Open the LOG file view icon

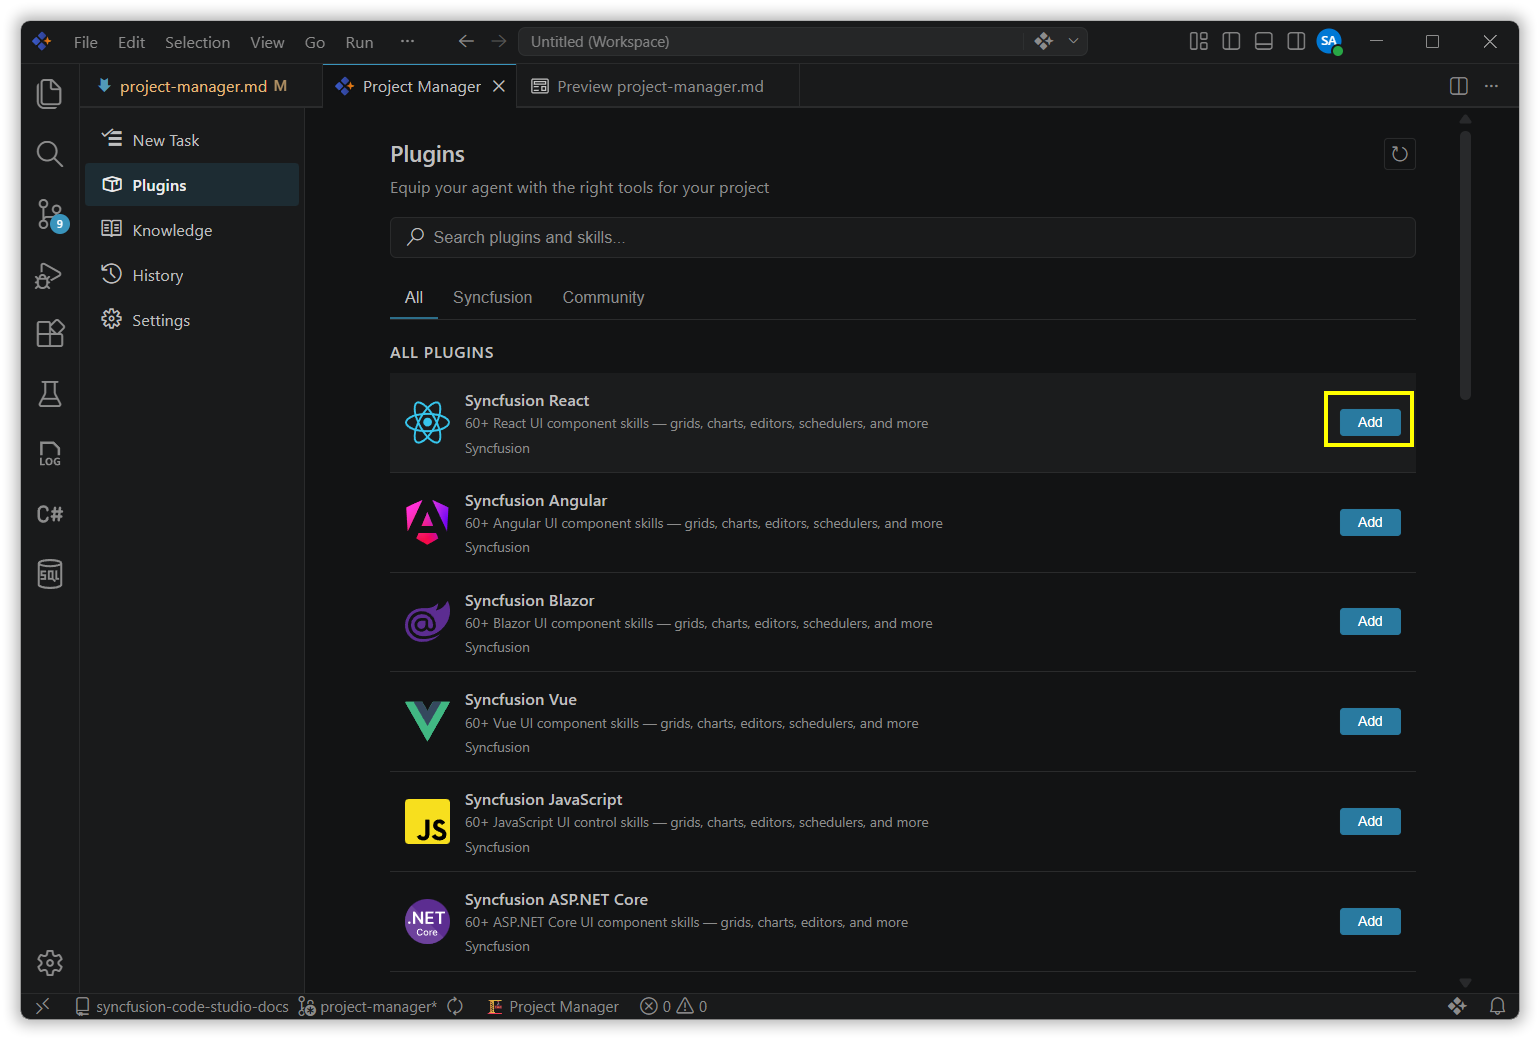[x=49, y=454]
